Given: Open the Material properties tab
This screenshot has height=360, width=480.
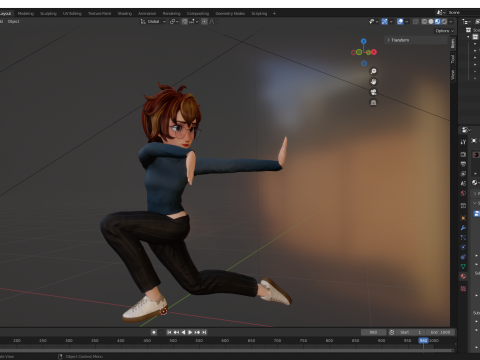Looking at the screenshot, I should [x=463, y=276].
